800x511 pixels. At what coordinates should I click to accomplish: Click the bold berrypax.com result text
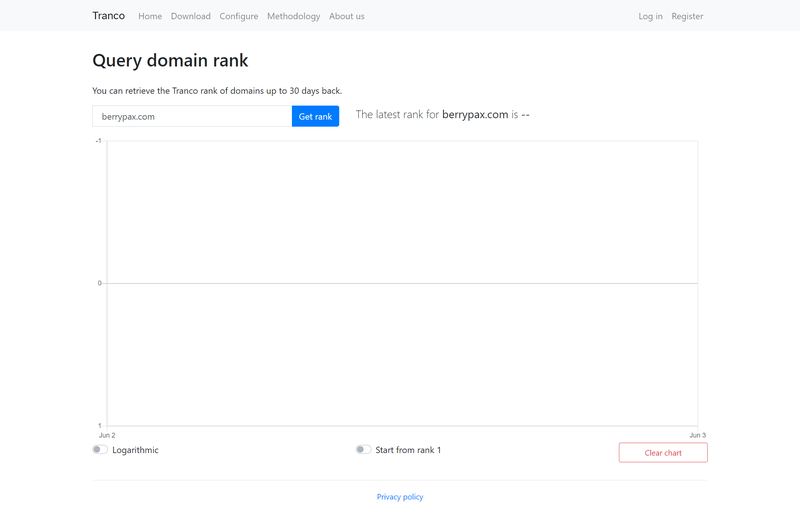(x=475, y=115)
